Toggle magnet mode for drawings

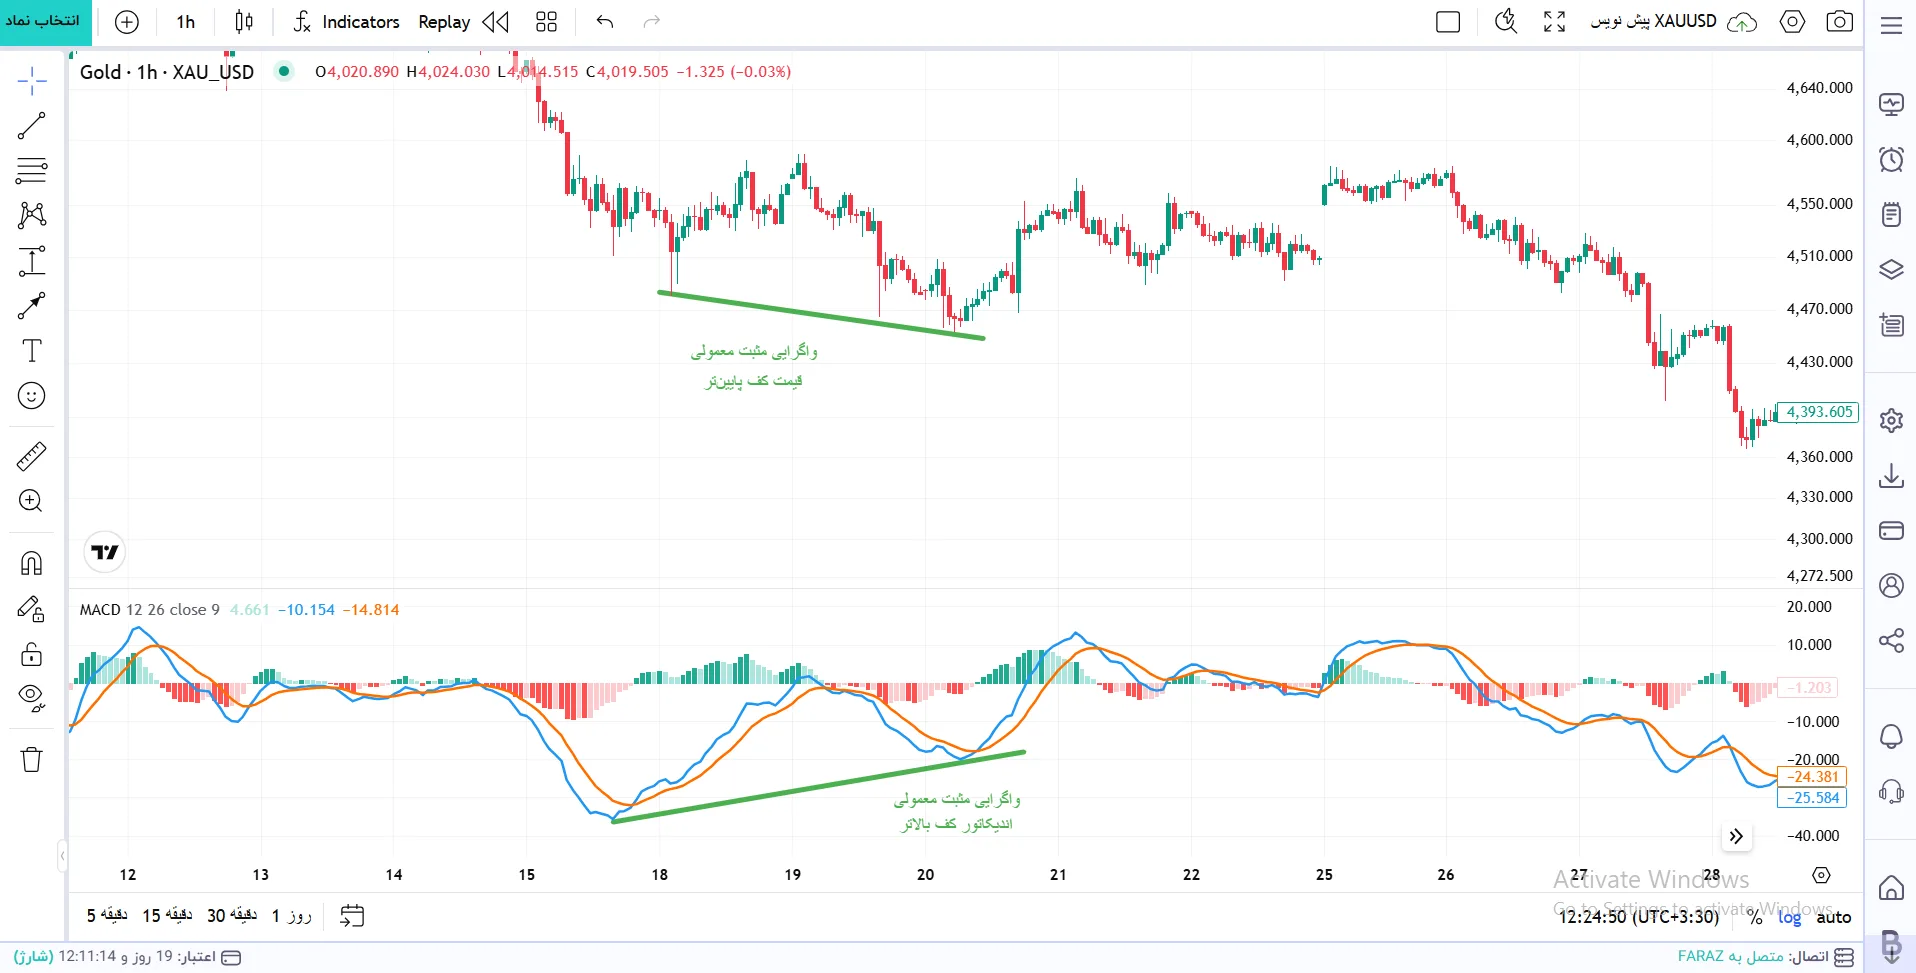click(x=32, y=563)
